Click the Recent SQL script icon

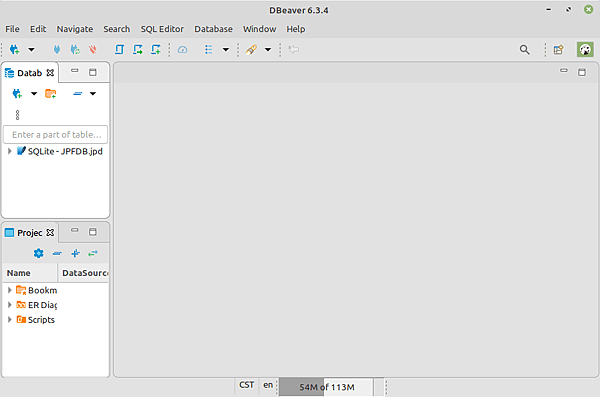click(138, 49)
